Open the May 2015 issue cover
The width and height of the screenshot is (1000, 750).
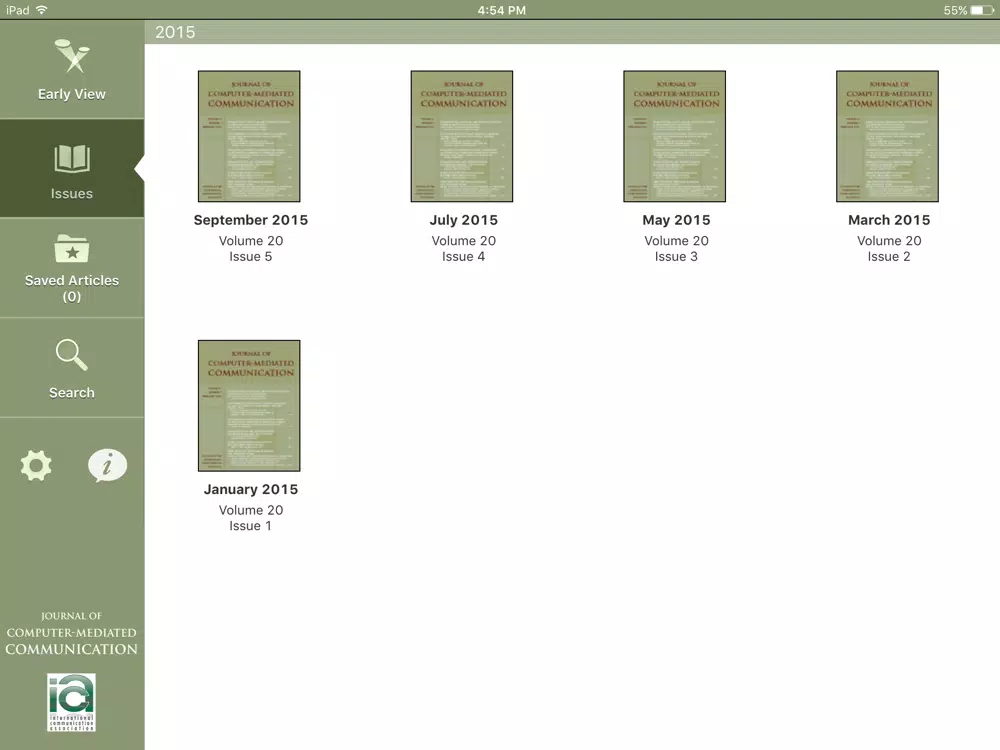pos(675,136)
